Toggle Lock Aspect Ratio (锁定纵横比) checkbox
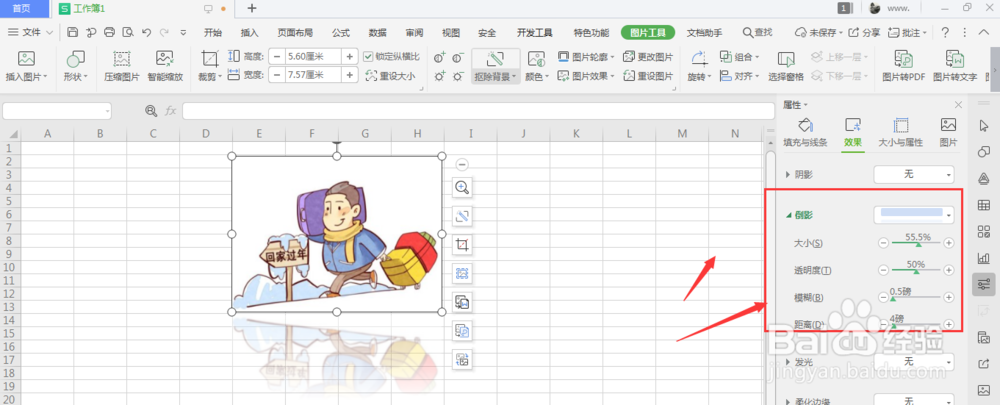 click(x=368, y=56)
